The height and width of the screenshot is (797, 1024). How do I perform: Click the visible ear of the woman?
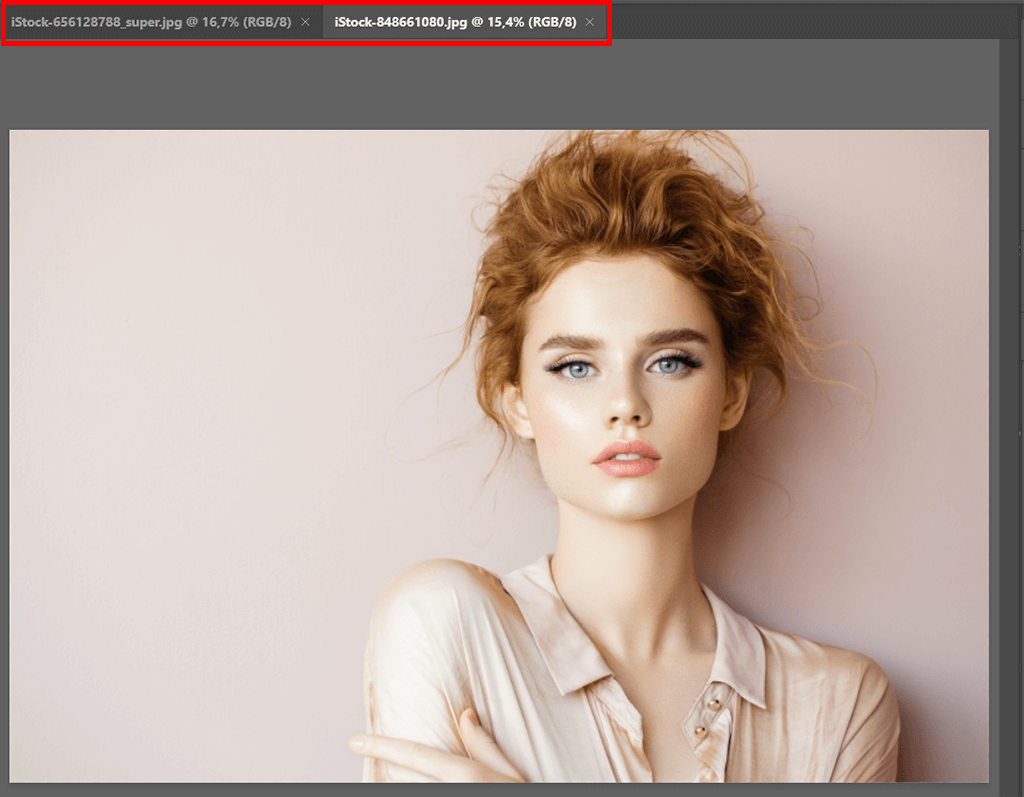pyautogui.click(x=514, y=408)
